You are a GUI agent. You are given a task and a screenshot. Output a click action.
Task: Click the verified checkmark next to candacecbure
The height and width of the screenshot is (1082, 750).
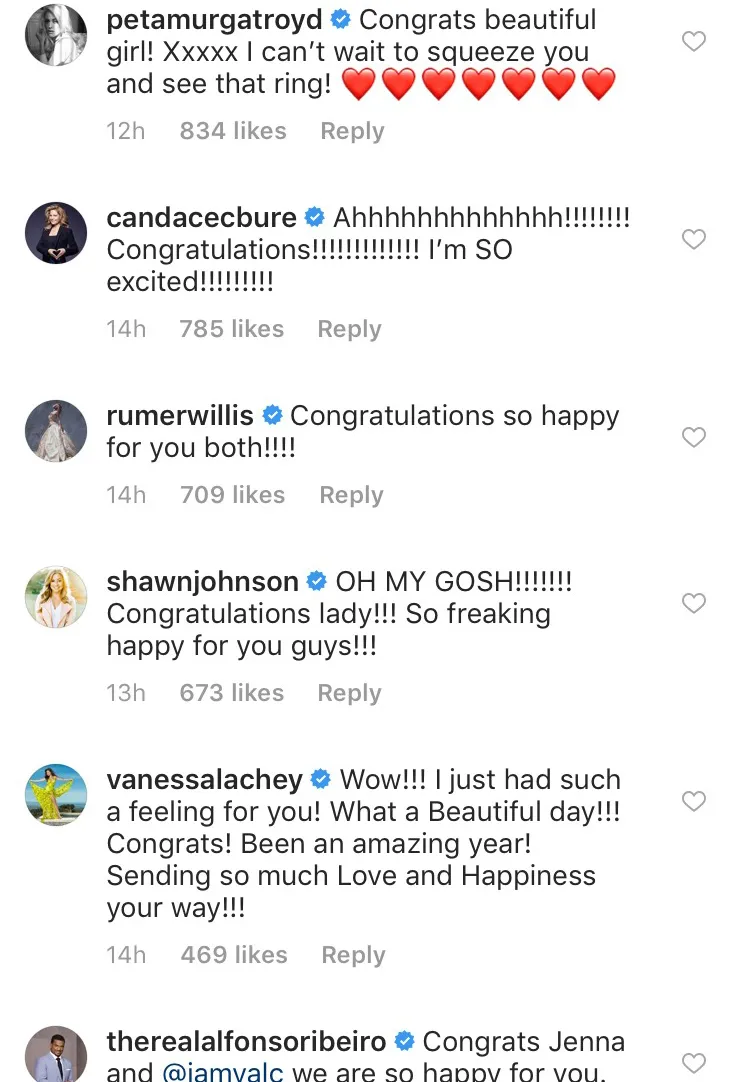click(315, 217)
